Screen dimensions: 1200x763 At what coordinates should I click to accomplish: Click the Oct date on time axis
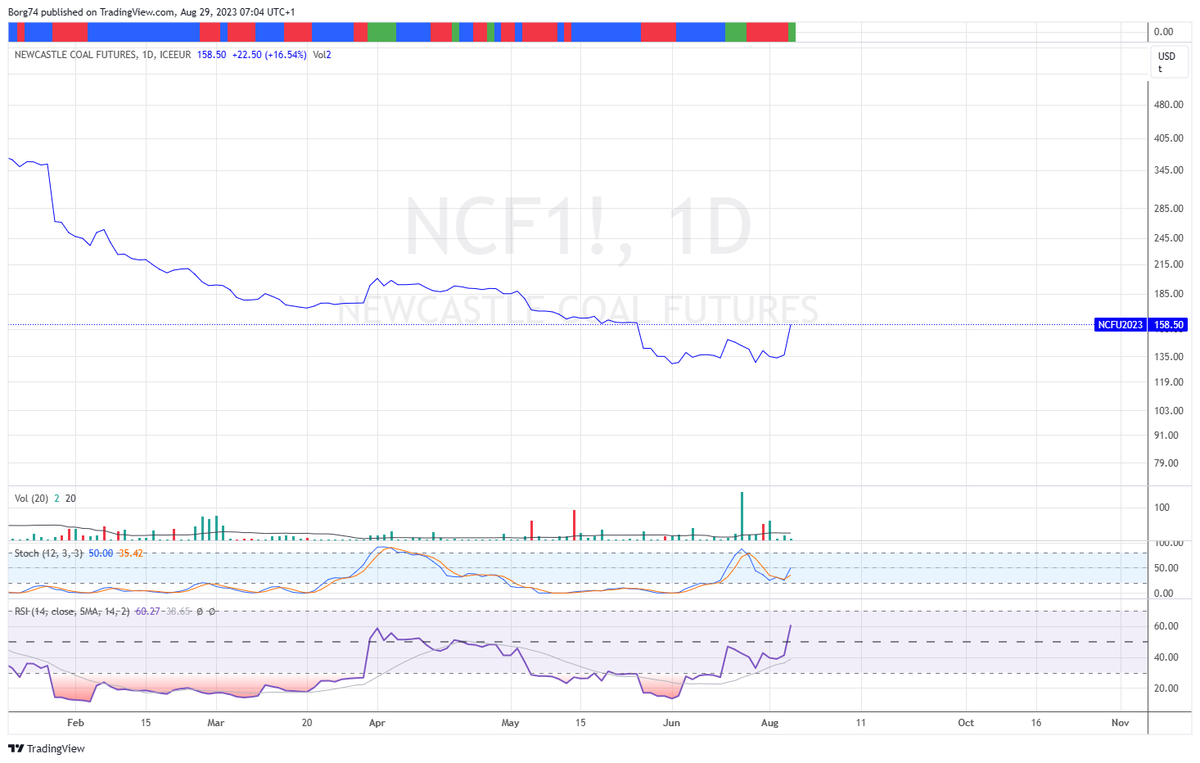coord(965,721)
